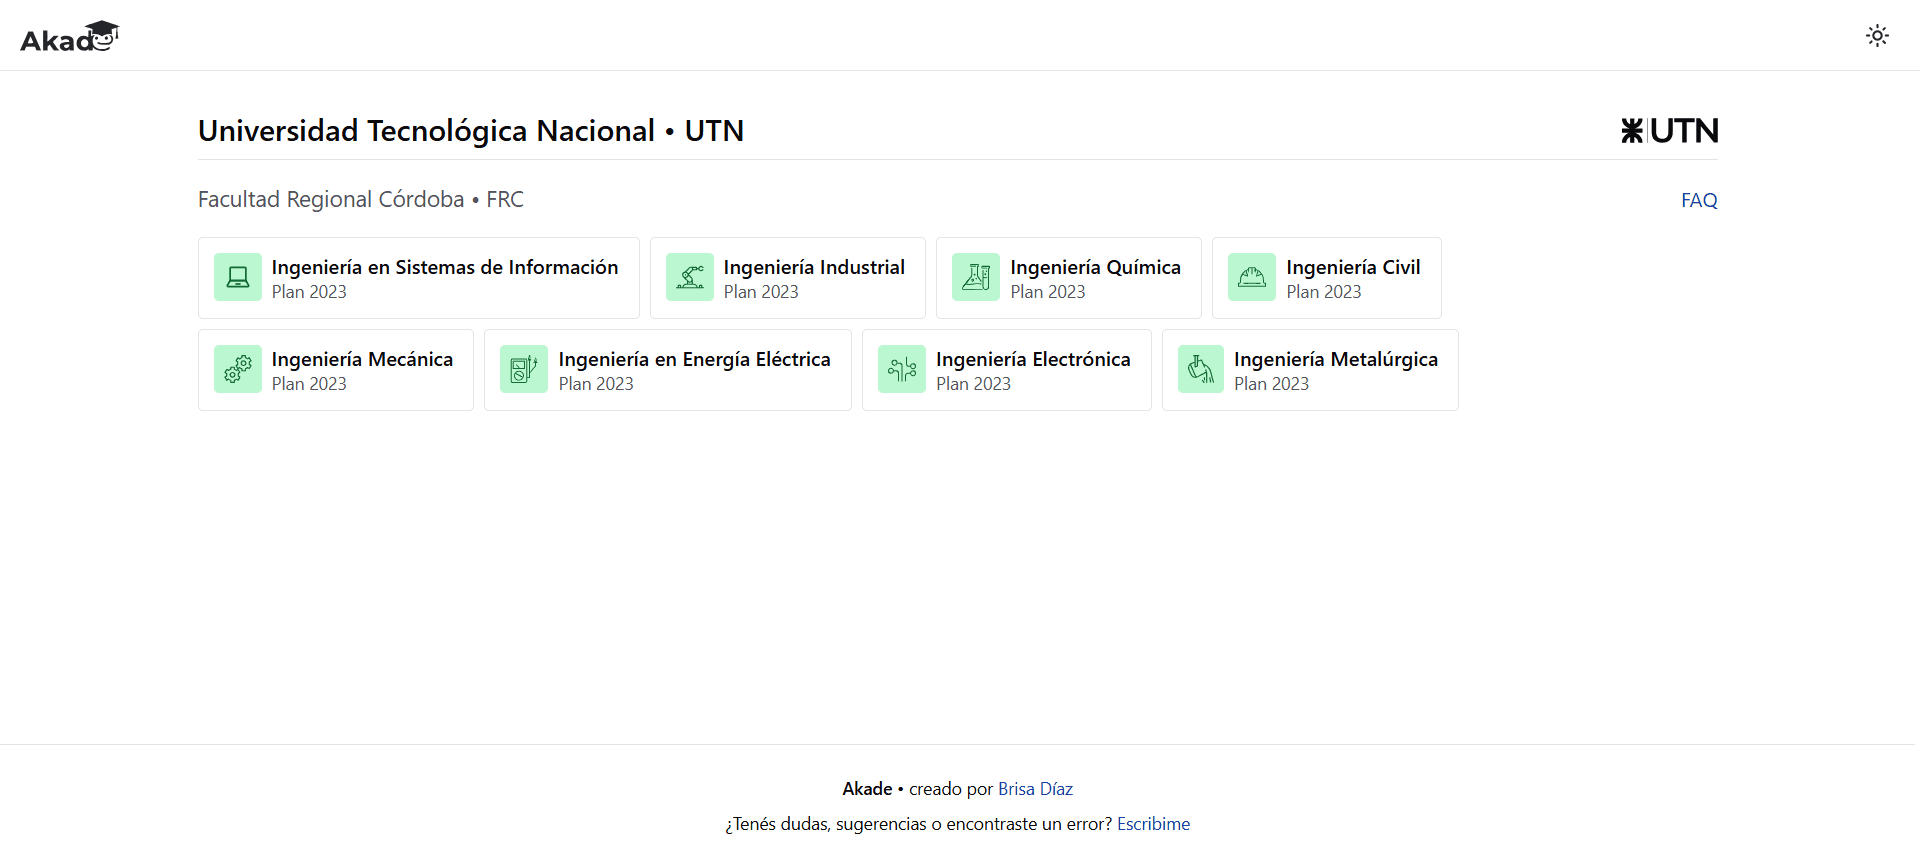This screenshot has width=1920, height=868.
Task: Click Plan 2023 under Ingeniería Metalúrgica
Action: pyautogui.click(x=1271, y=384)
